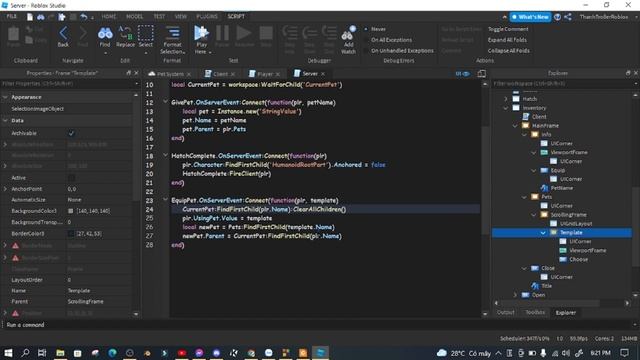This screenshot has width=640, height=360.
Task: Click the weather cloud icon in taskbar
Action: 442,353
